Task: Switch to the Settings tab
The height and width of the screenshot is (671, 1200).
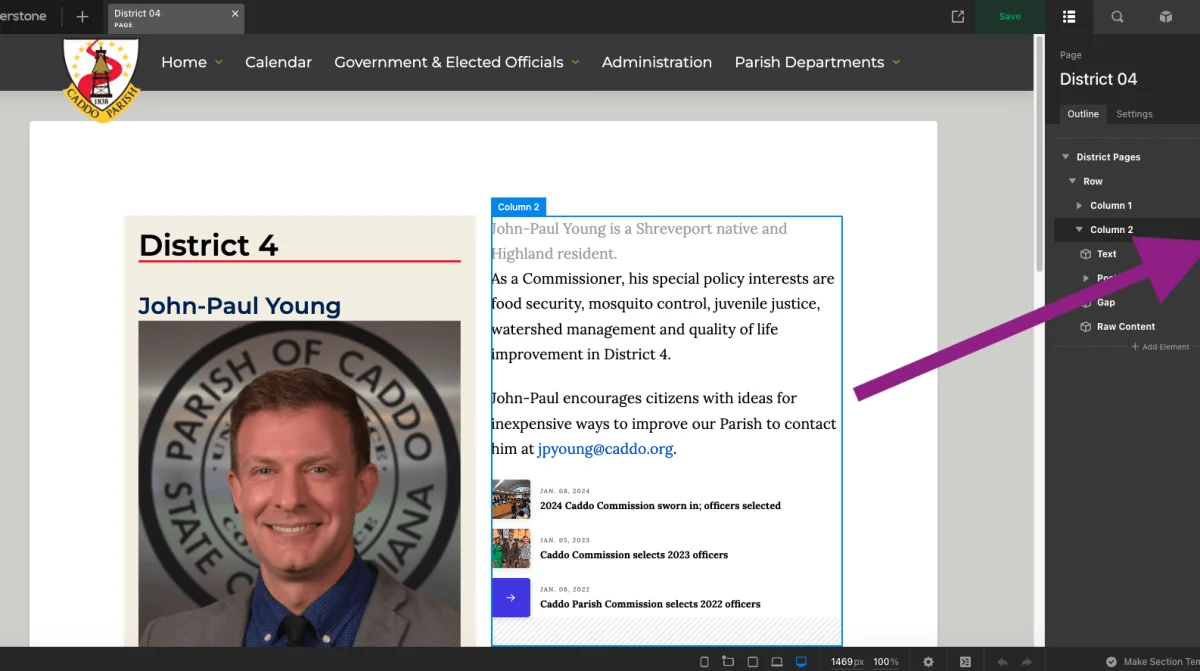Action: (x=1134, y=114)
